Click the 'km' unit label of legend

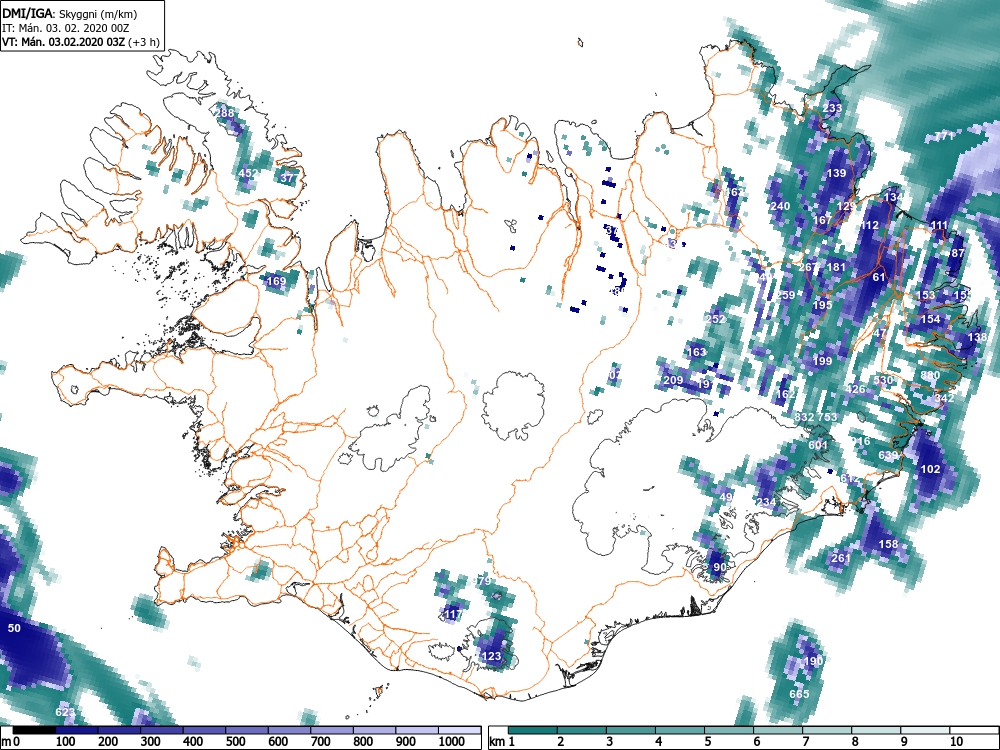tap(497, 742)
